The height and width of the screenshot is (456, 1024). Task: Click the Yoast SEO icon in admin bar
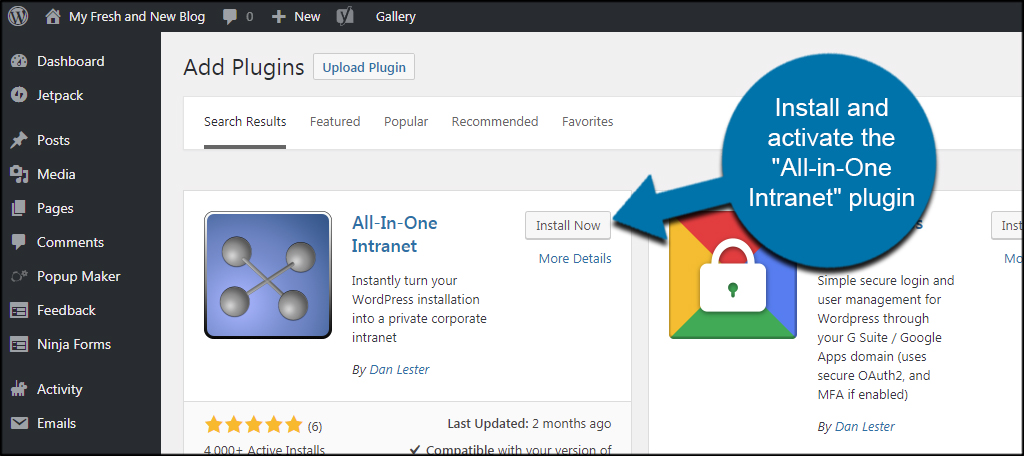coord(345,16)
